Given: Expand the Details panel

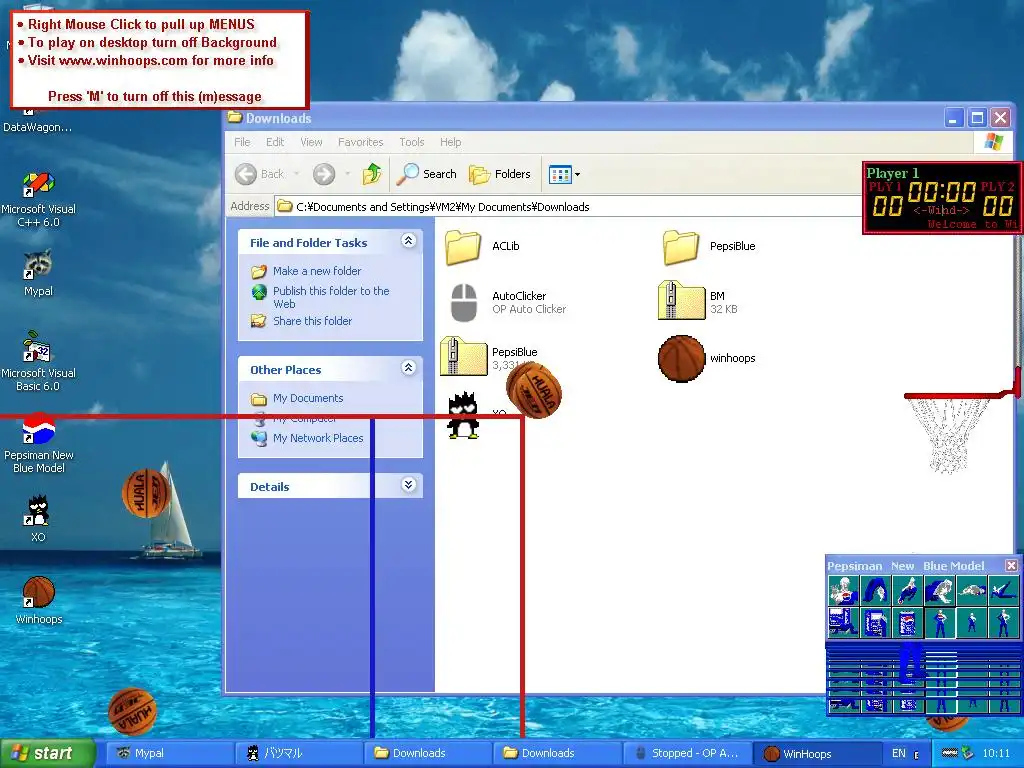Looking at the screenshot, I should (409, 485).
